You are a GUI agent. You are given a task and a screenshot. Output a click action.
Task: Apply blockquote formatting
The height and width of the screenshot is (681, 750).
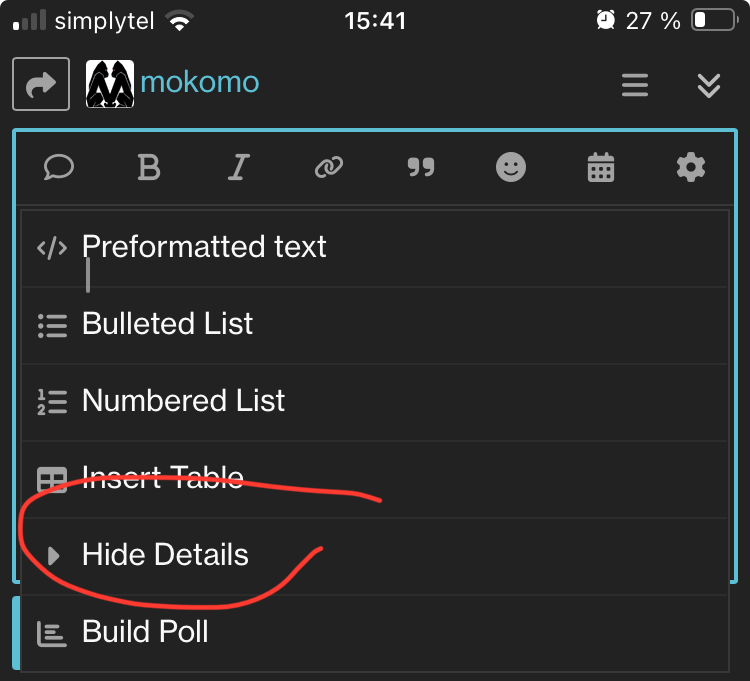click(x=421, y=167)
